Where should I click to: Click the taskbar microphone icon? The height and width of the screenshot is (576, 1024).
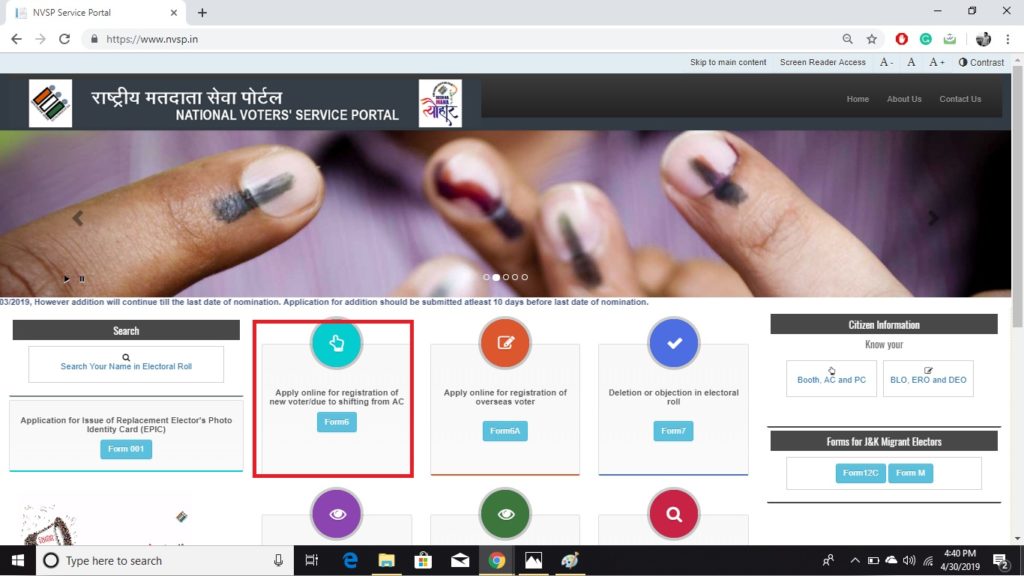[x=278, y=560]
